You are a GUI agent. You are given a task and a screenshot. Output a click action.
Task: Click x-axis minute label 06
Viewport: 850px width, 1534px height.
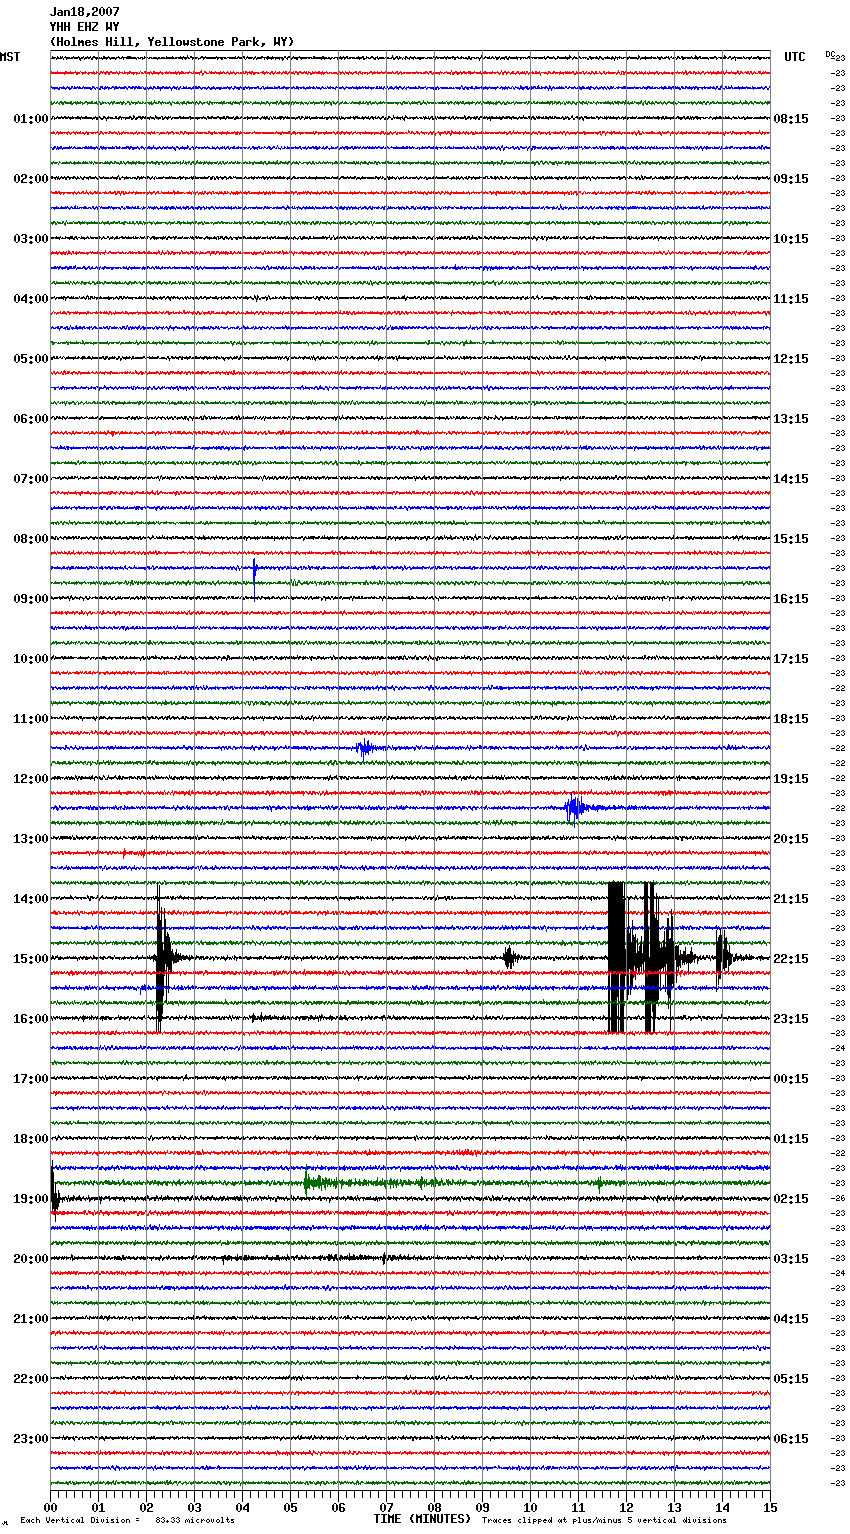tap(338, 1507)
